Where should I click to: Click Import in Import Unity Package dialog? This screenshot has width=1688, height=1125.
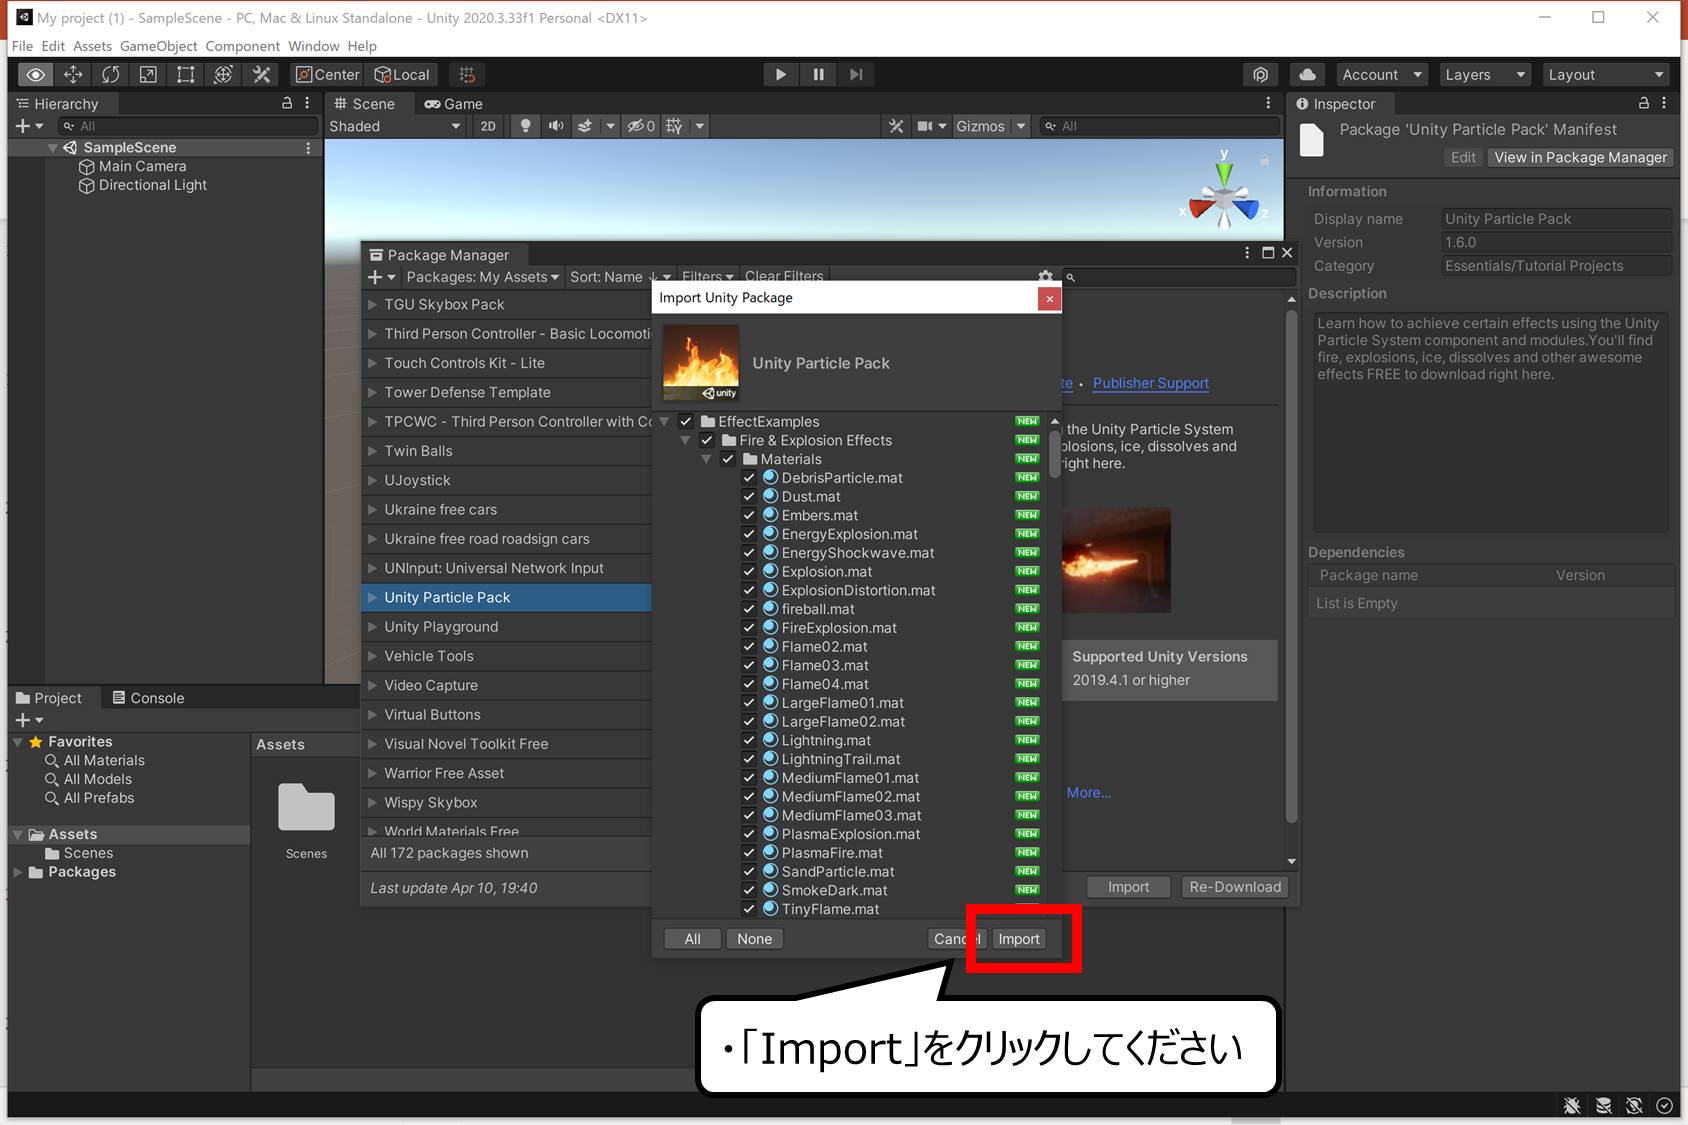1019,939
